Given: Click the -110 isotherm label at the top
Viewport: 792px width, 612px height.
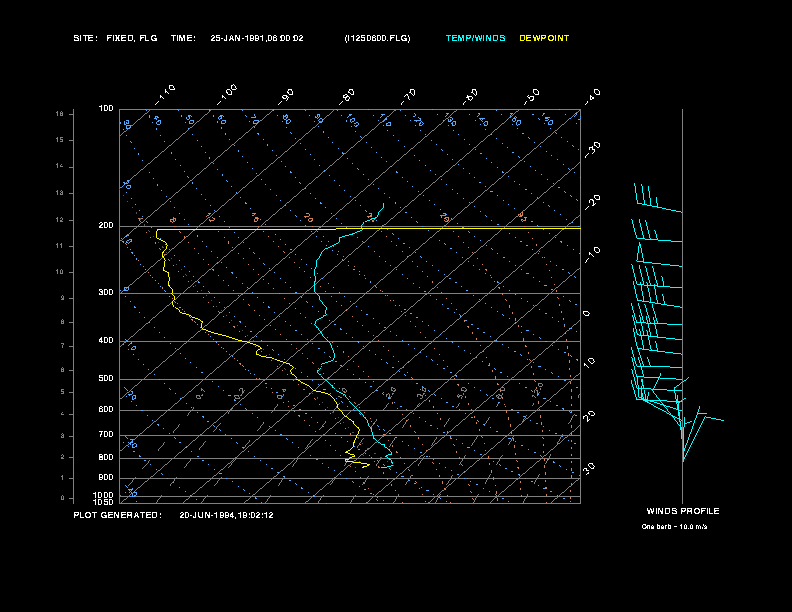Looking at the screenshot, I should click(165, 95).
